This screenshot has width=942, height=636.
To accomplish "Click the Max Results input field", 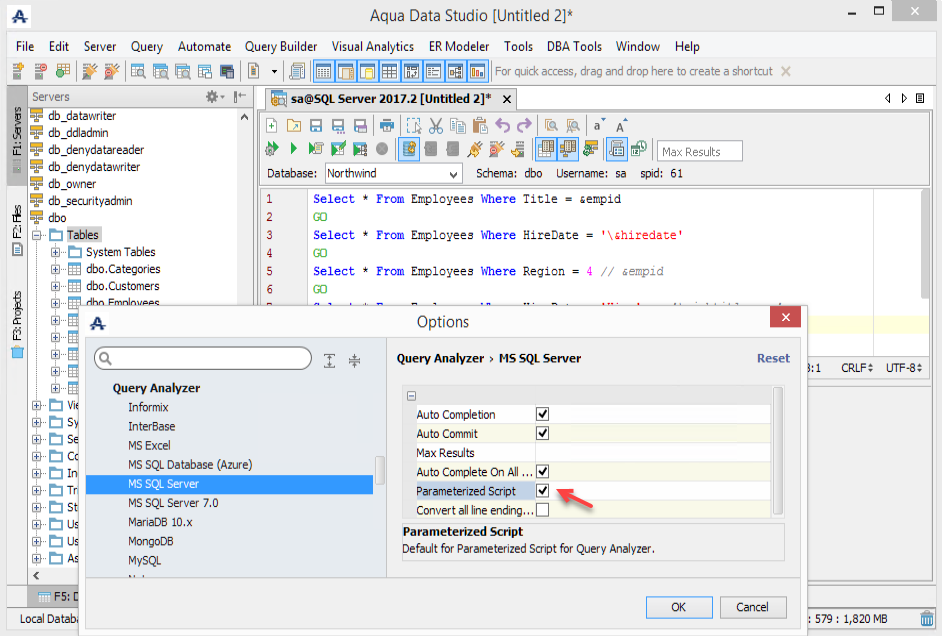I will click(x=700, y=151).
